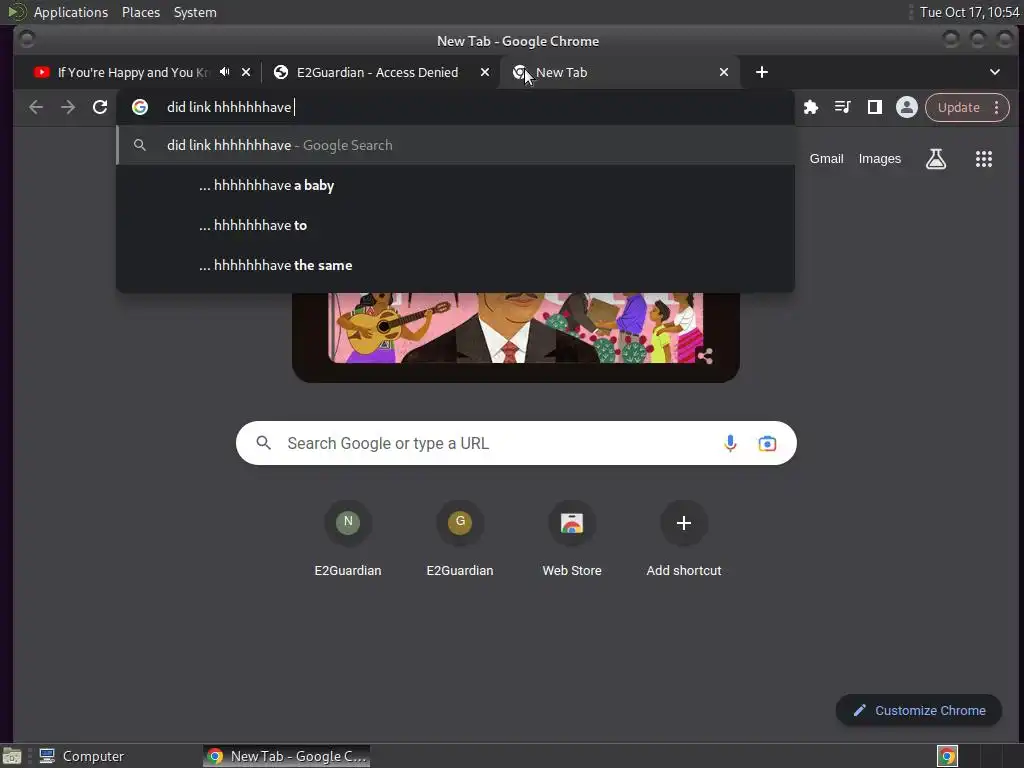Expand the tab search chevron
Image resolution: width=1024 pixels, height=768 pixels.
tap(995, 72)
